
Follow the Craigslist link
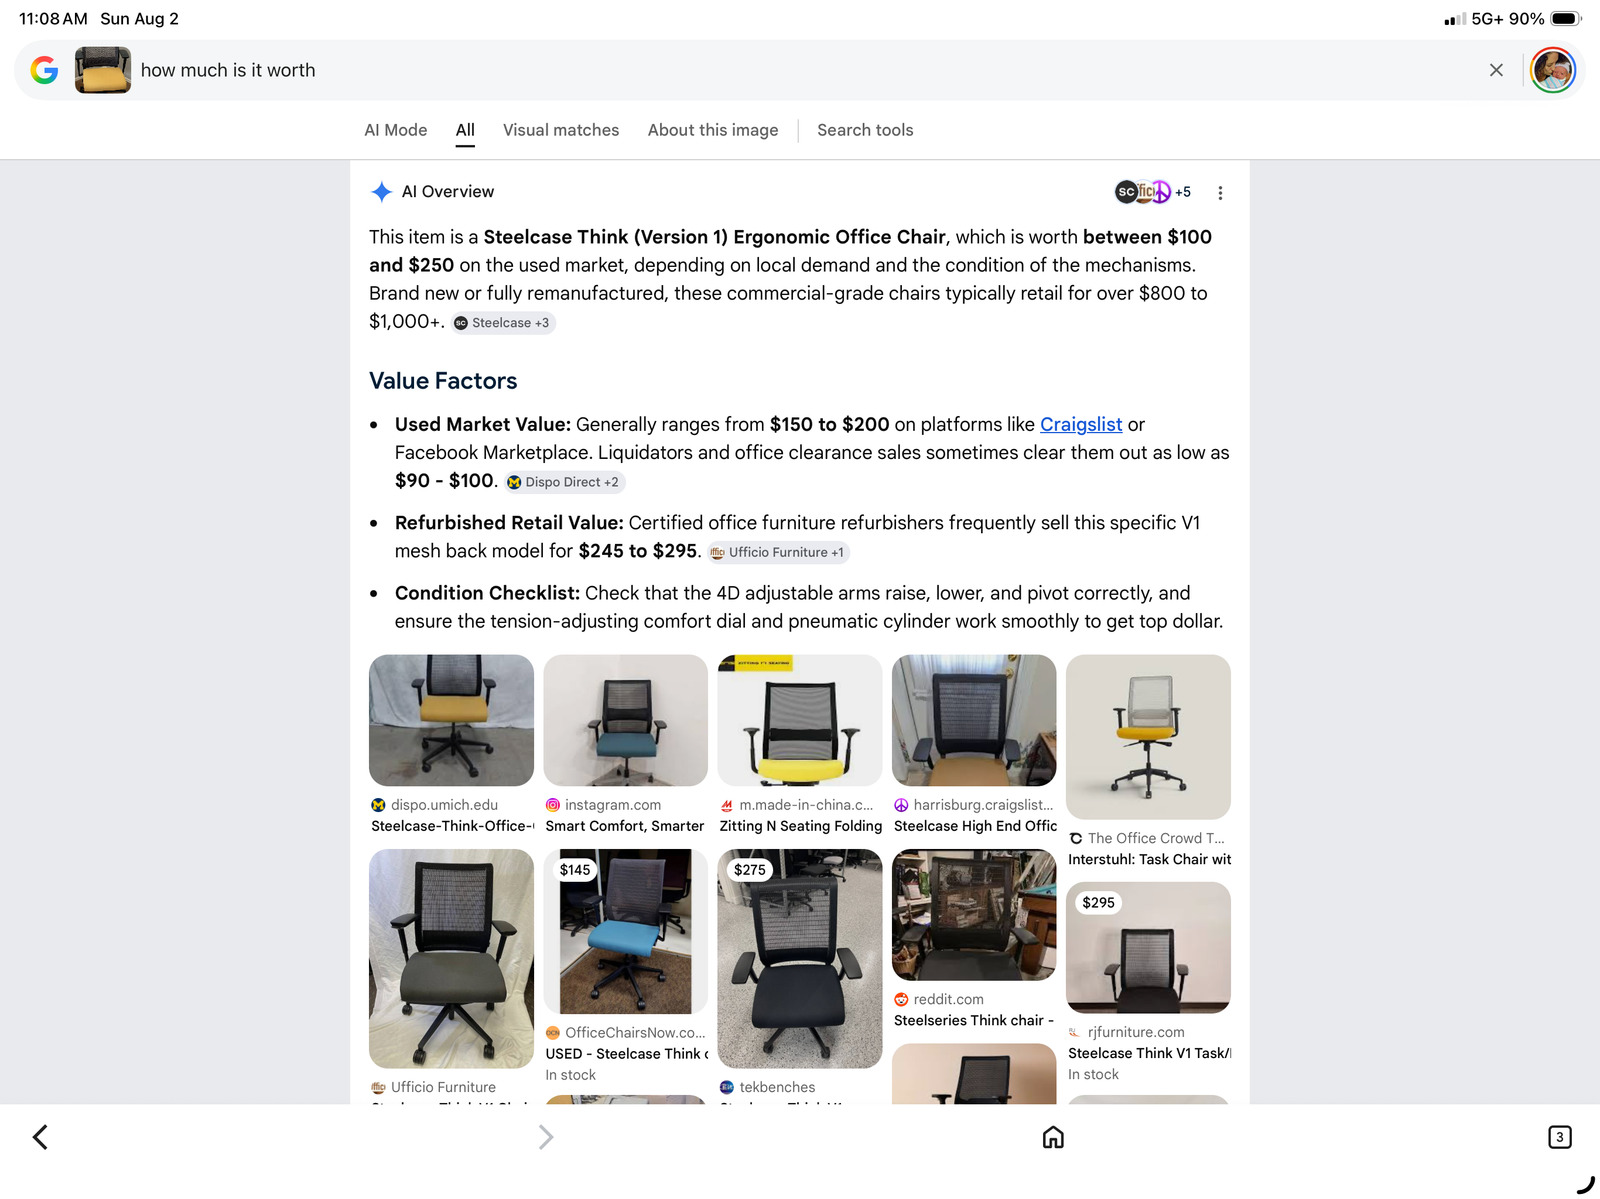(x=1081, y=424)
